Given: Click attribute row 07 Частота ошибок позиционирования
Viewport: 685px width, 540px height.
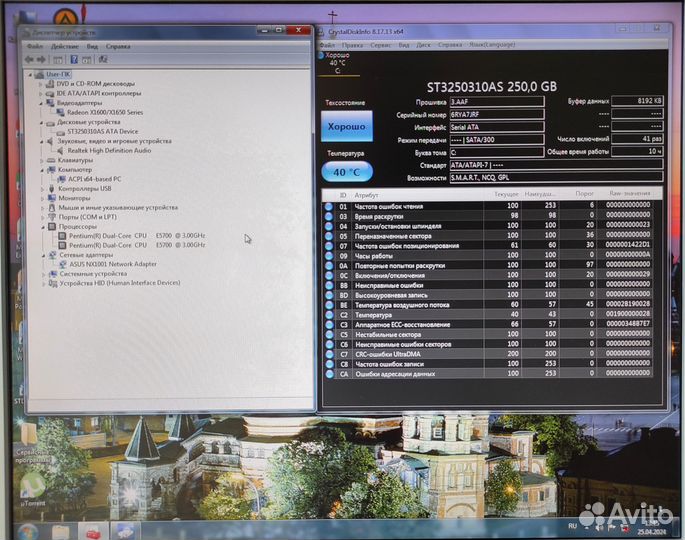Looking at the screenshot, I should click(488, 246).
